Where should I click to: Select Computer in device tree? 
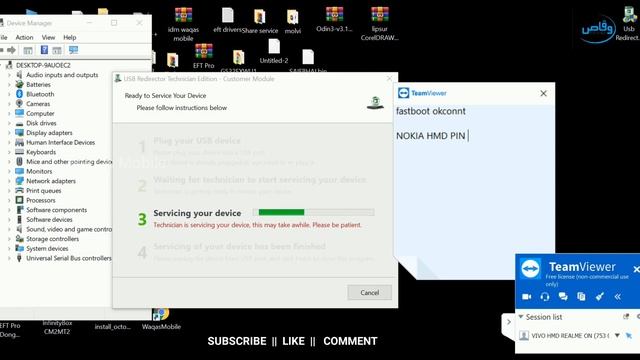(40, 113)
